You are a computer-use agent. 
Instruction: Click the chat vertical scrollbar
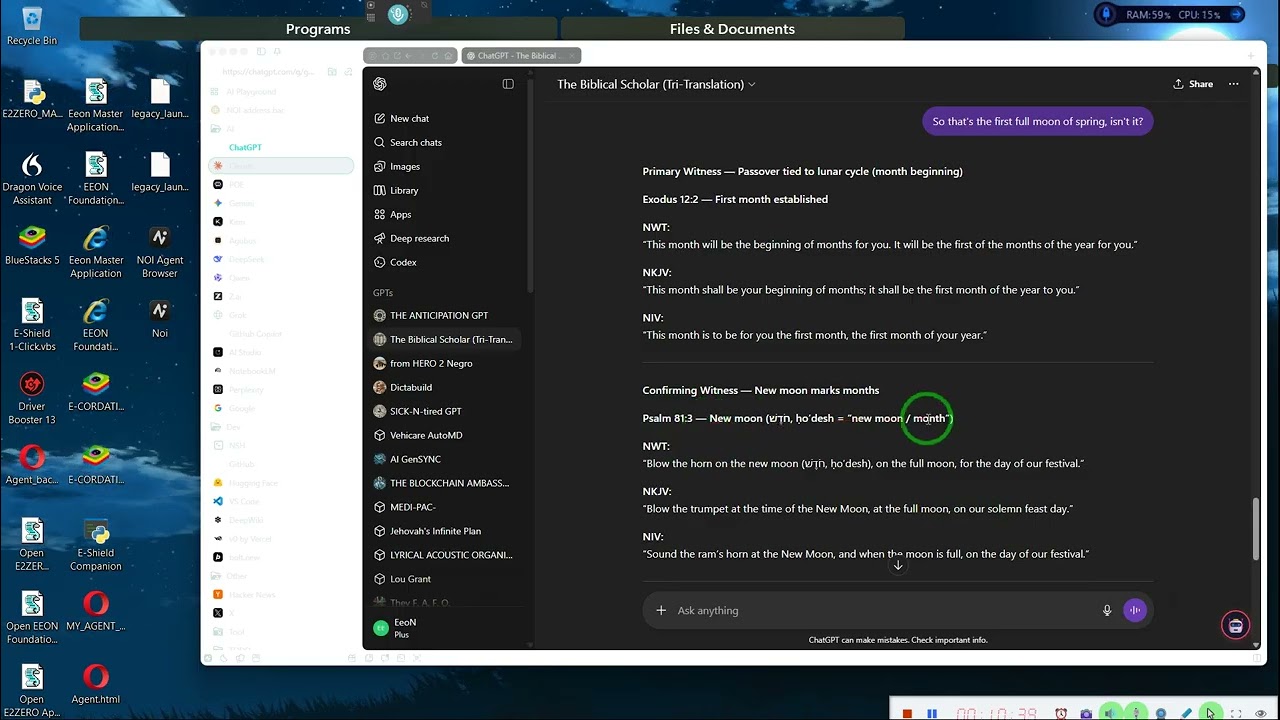click(x=1257, y=528)
